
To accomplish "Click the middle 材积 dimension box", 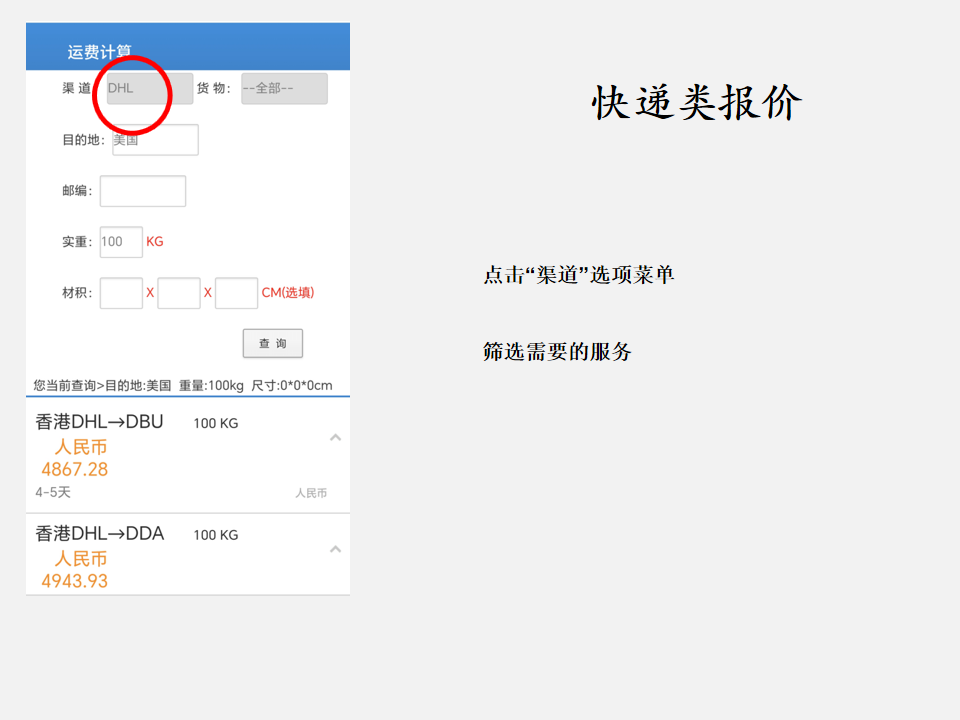I will (179, 293).
